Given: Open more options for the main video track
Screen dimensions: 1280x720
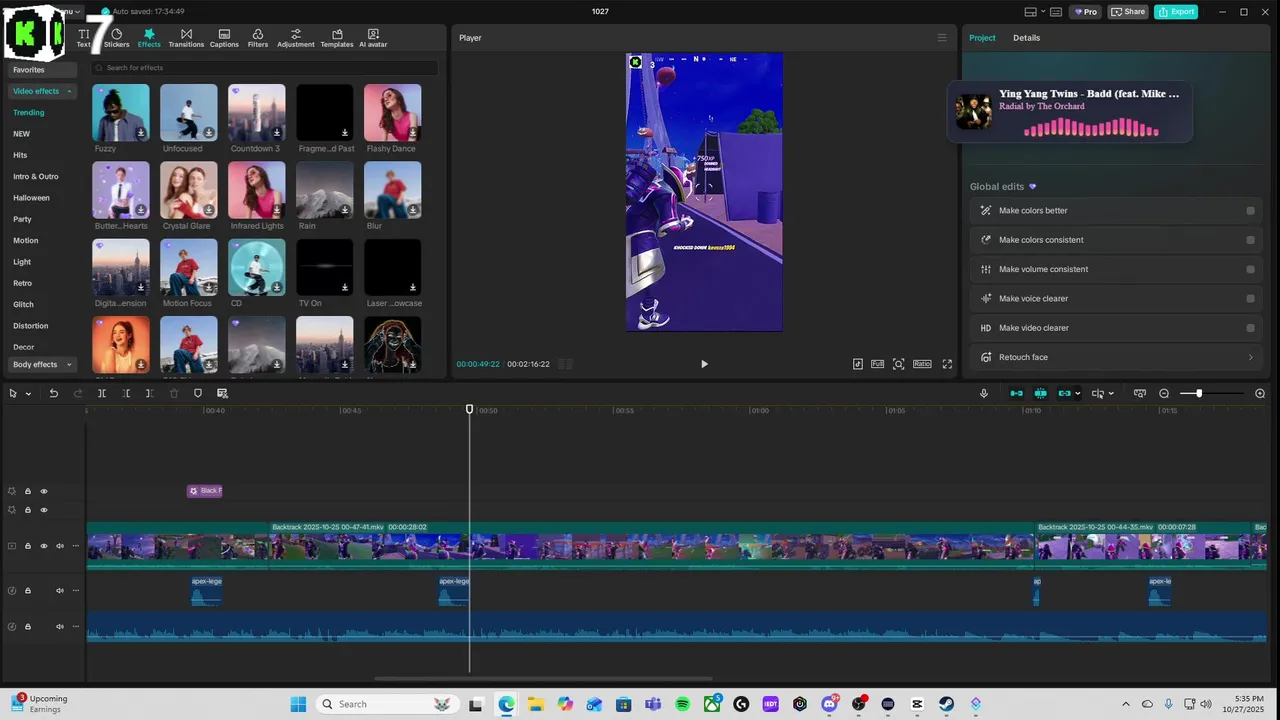Looking at the screenshot, I should click(x=76, y=546).
